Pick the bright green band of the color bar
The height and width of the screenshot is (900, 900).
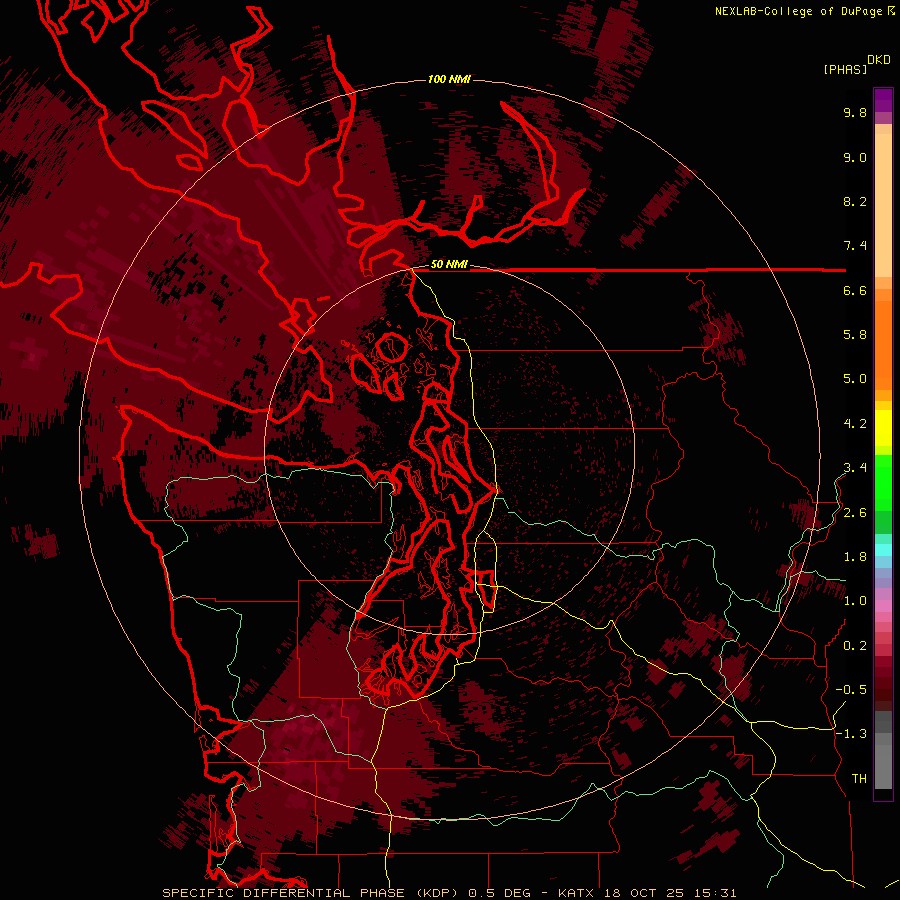coord(883,482)
